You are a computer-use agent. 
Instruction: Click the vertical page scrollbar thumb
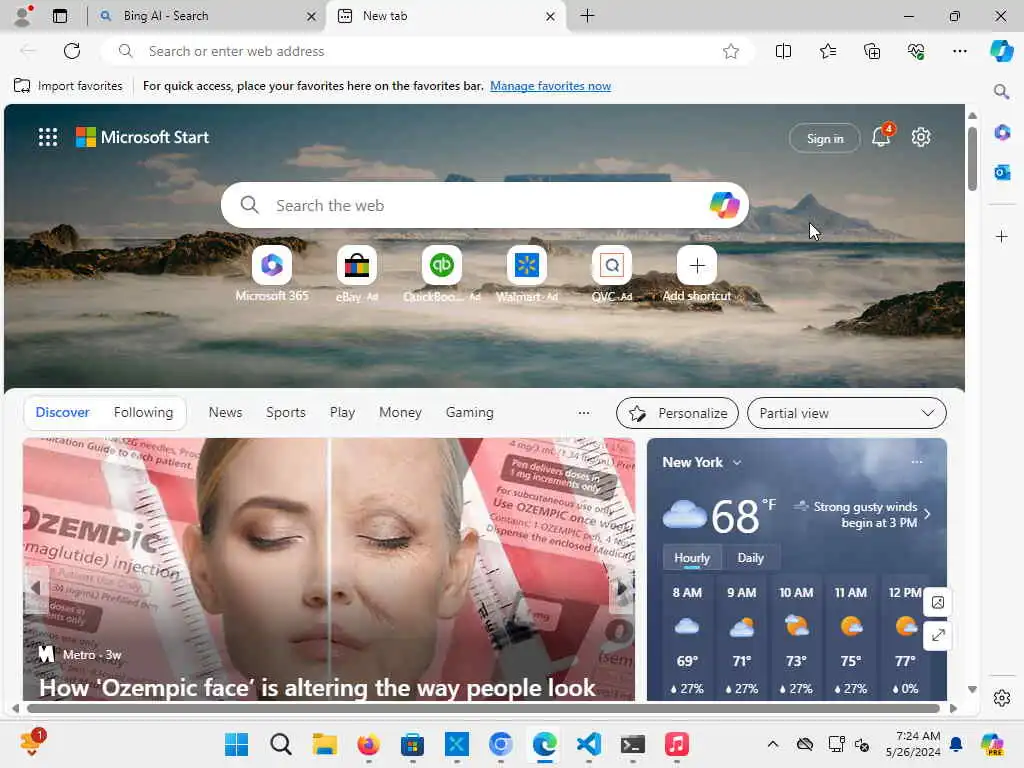(972, 159)
